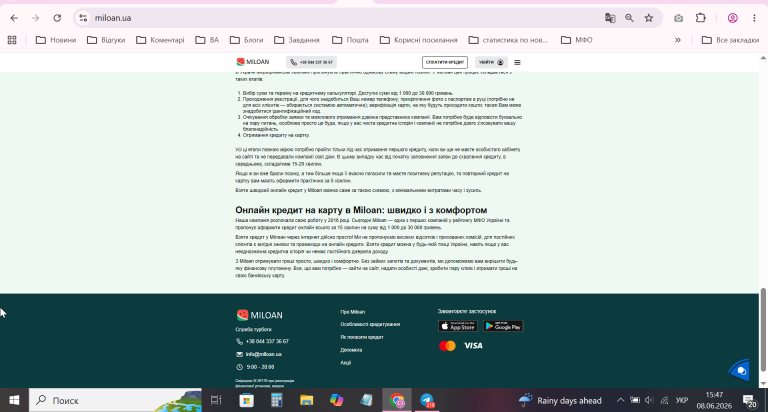Click the scrollbar up arrow
The image size is (768, 412).
click(x=763, y=58)
